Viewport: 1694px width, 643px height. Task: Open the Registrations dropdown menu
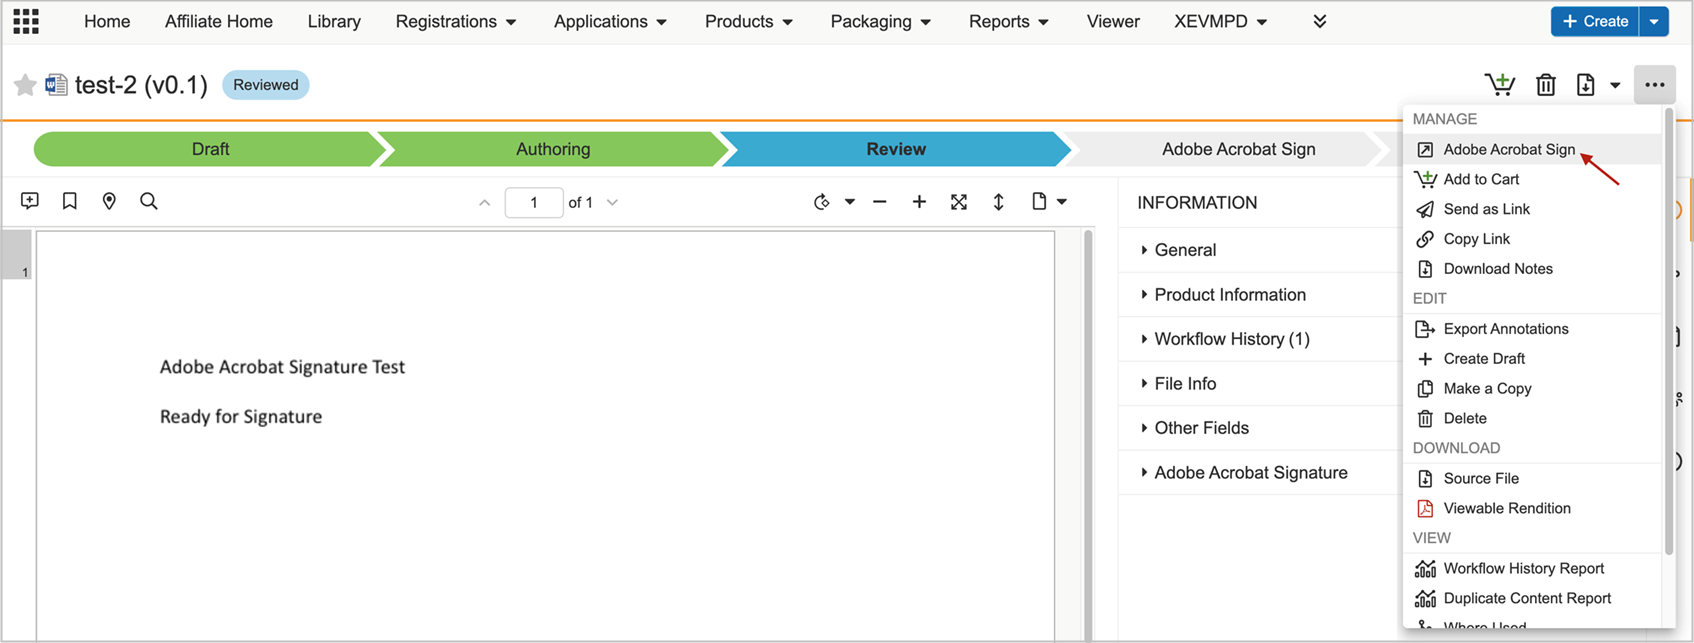[456, 21]
